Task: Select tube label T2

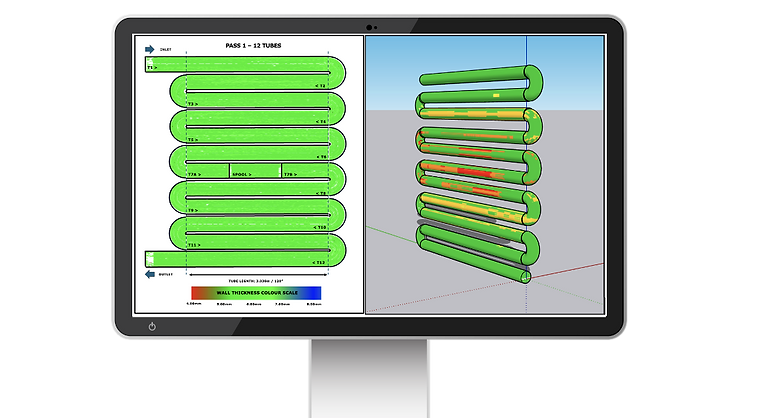Action: click(x=320, y=86)
